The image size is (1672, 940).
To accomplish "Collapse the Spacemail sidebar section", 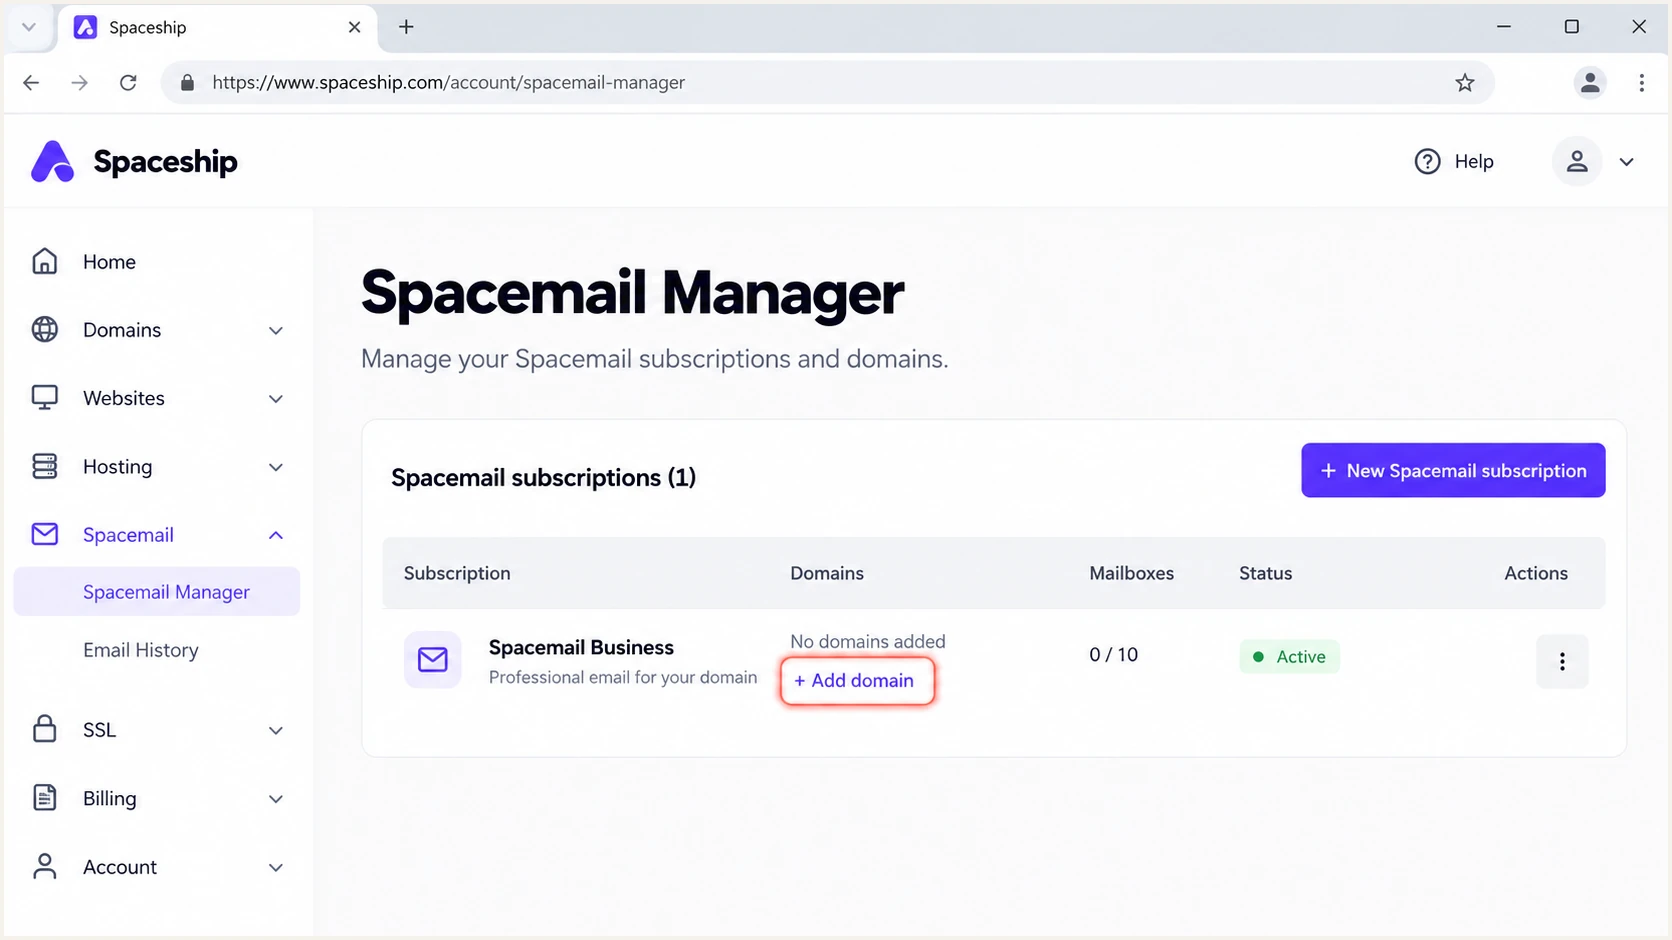I will (x=276, y=535).
